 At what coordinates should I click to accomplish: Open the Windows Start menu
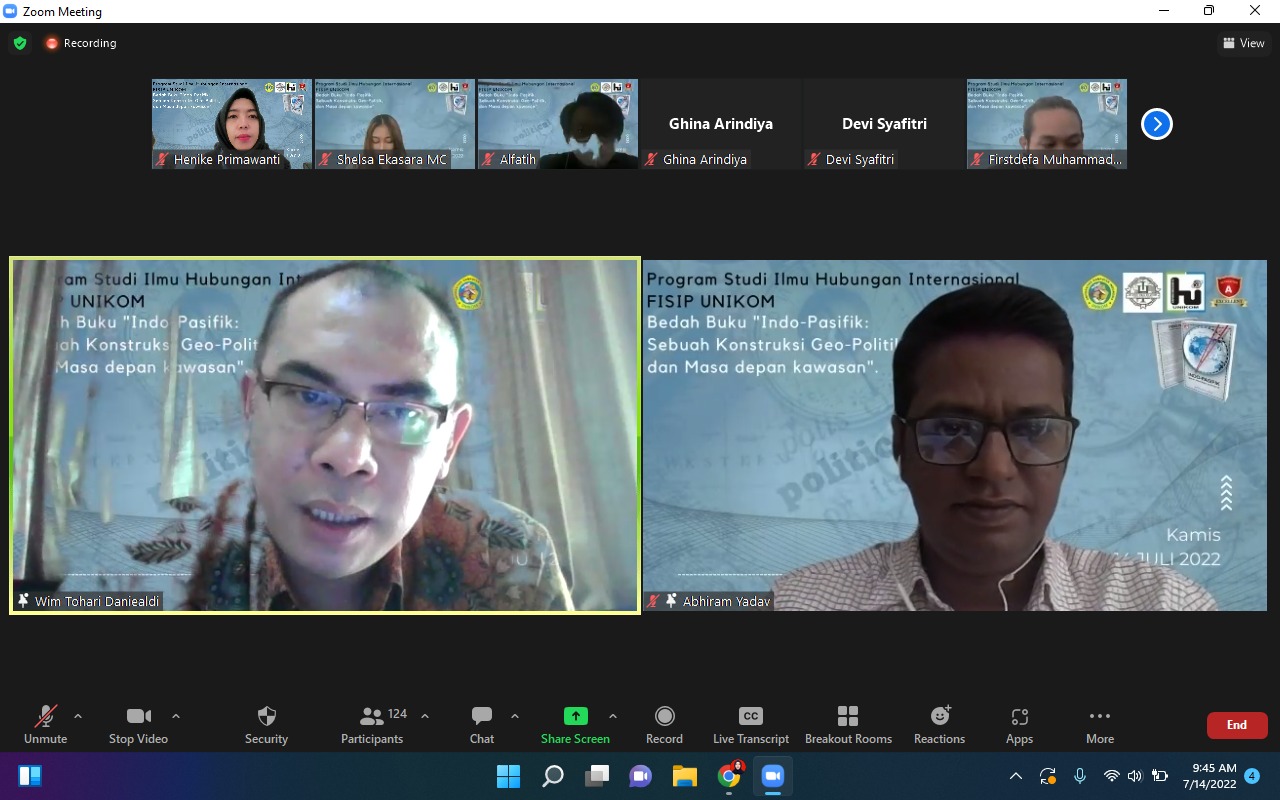coord(508,776)
